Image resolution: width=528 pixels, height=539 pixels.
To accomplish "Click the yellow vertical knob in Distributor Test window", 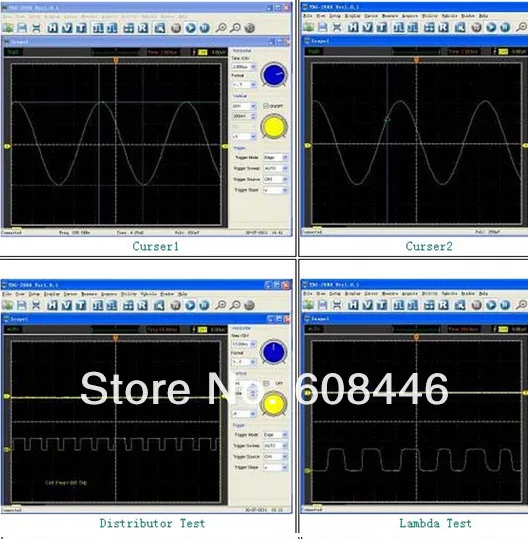I will [274, 404].
